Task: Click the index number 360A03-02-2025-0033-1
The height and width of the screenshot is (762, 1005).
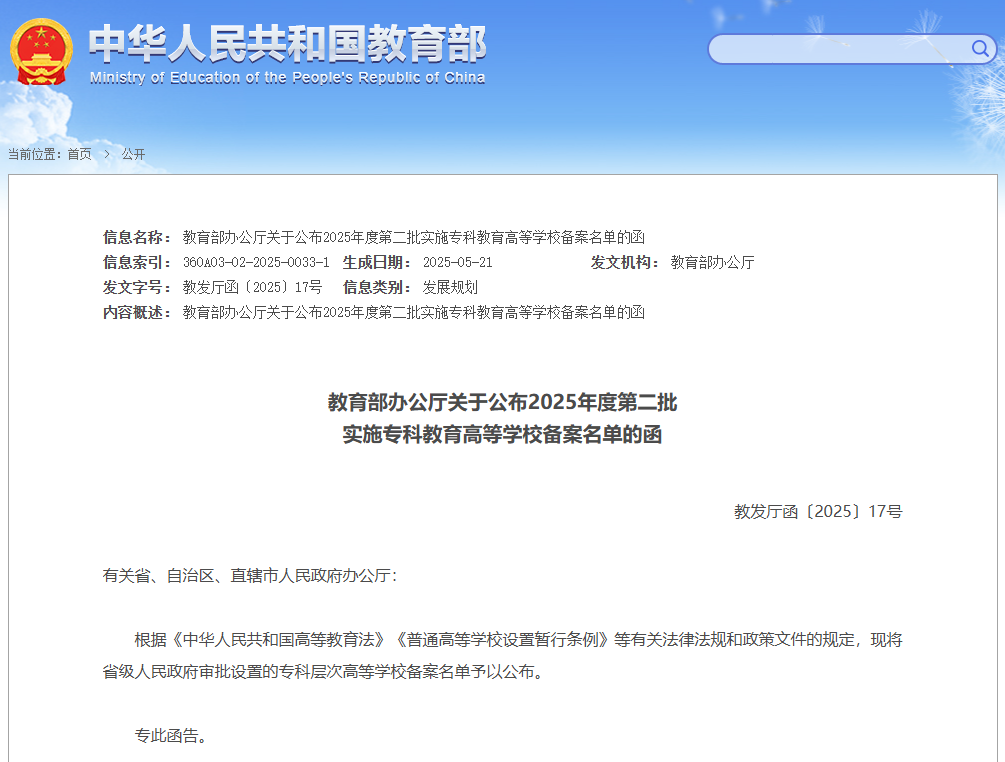Action: click(x=256, y=262)
